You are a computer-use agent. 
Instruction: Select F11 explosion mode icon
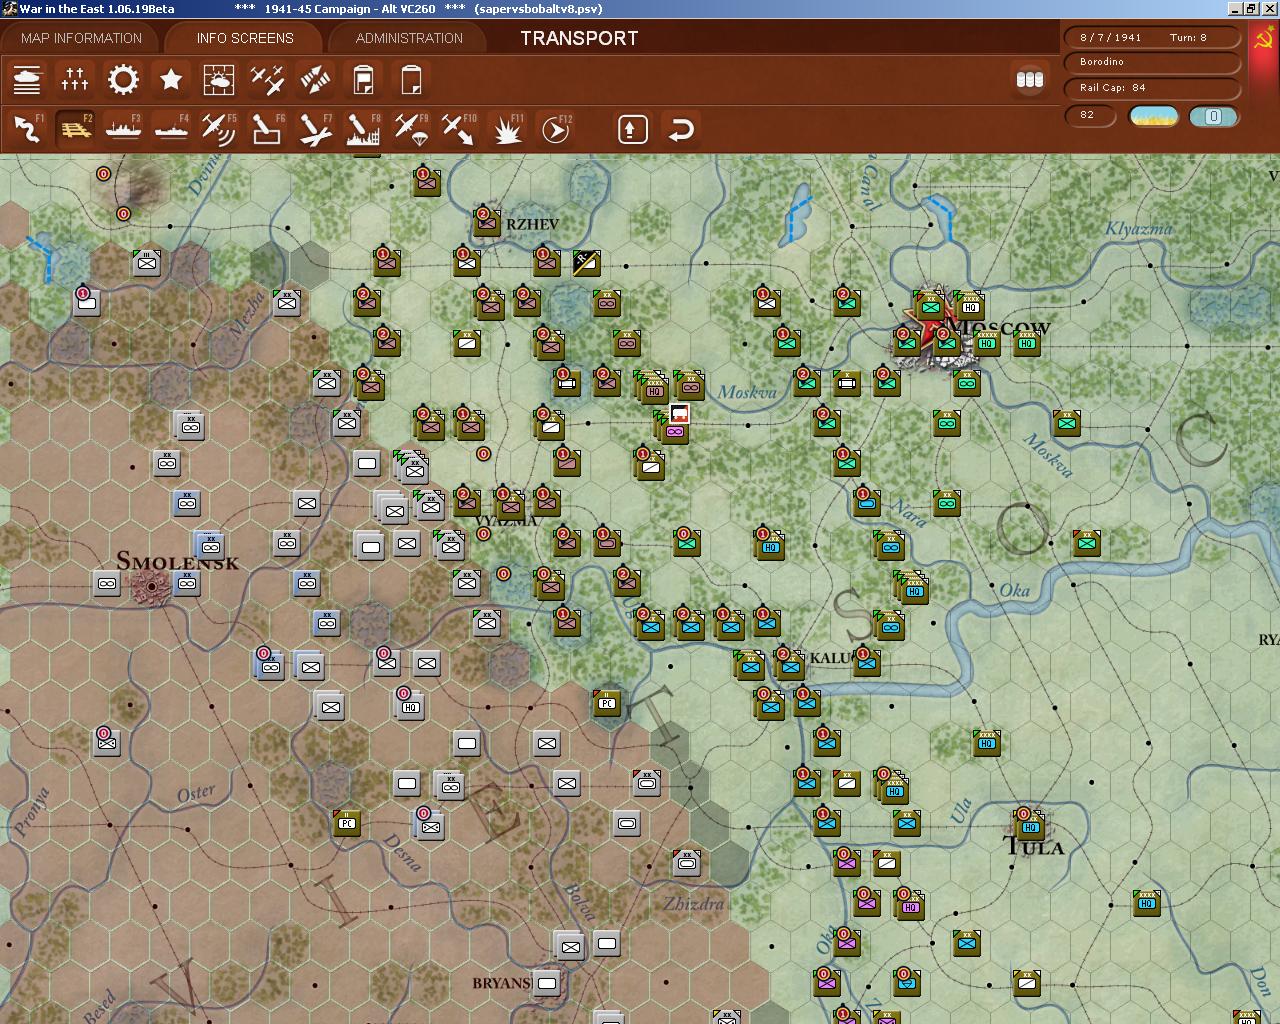pyautogui.click(x=507, y=129)
